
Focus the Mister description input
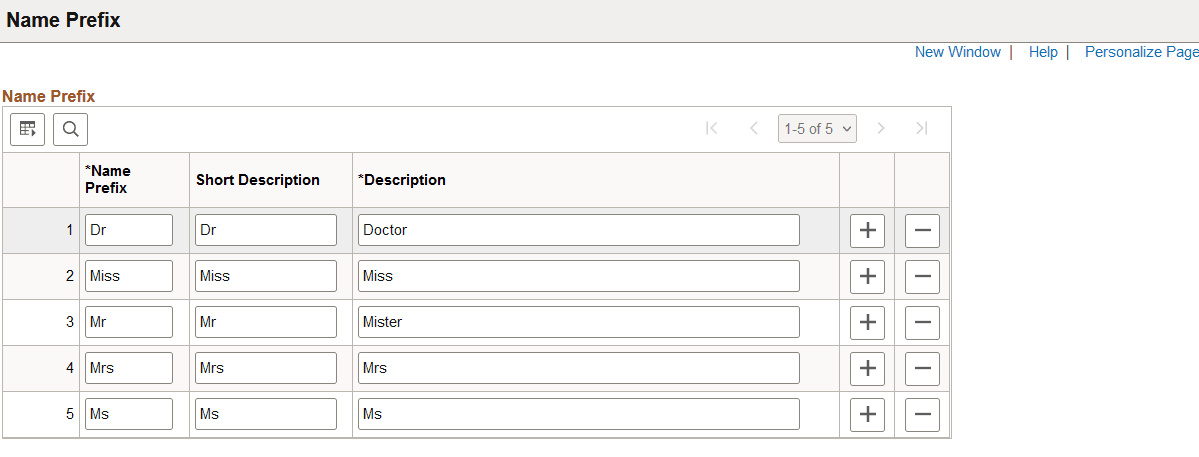point(578,322)
